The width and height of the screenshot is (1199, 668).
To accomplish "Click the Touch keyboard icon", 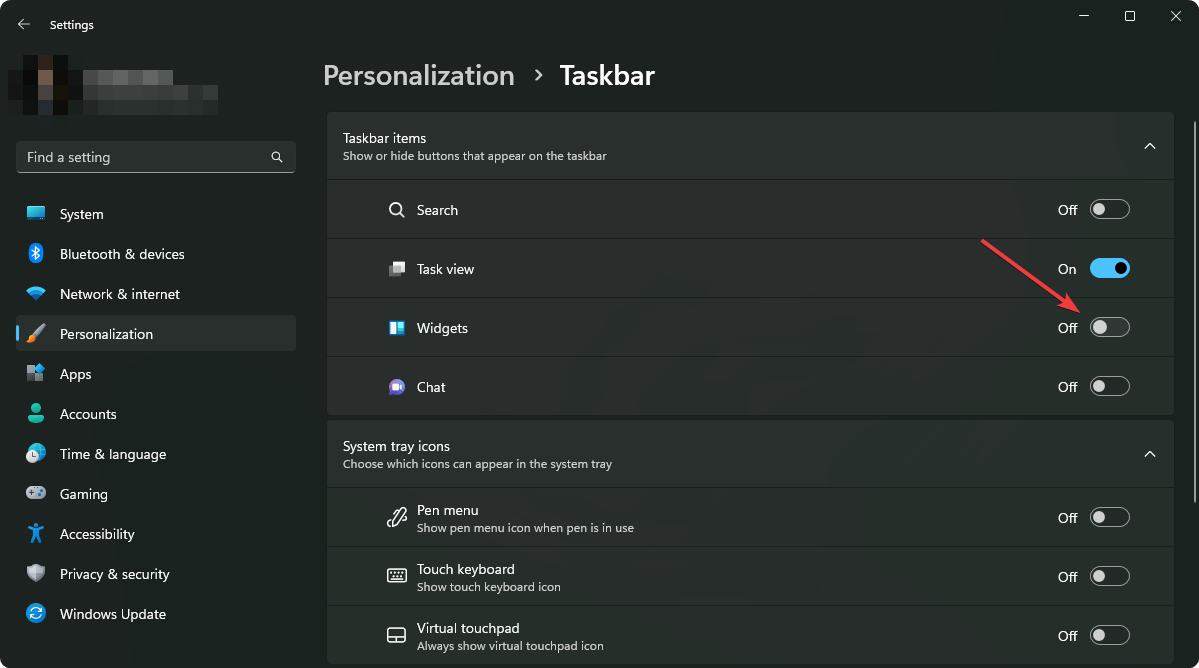I will point(396,576).
